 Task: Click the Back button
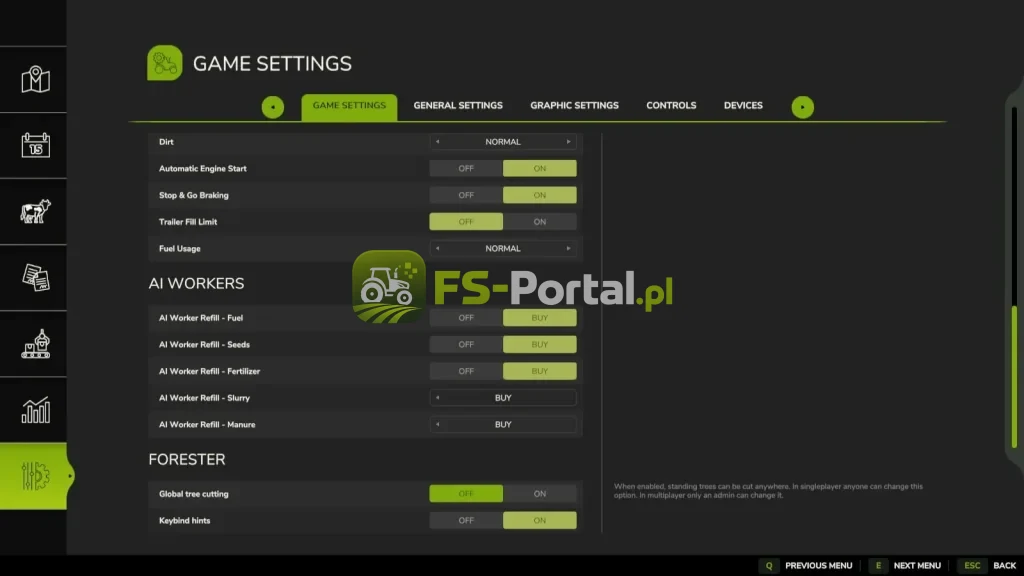[989, 566]
